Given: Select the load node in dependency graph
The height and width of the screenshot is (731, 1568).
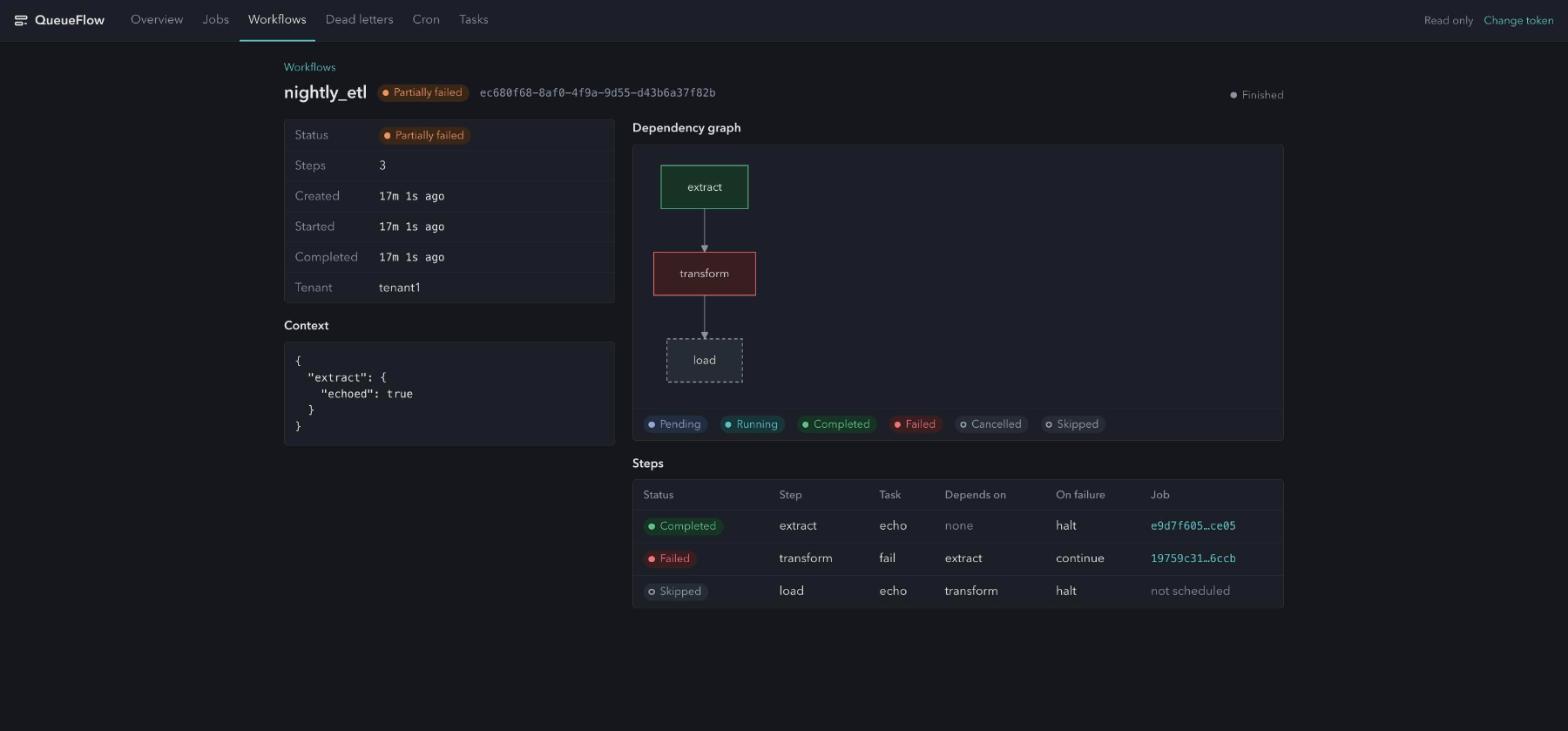Looking at the screenshot, I should pos(704,360).
